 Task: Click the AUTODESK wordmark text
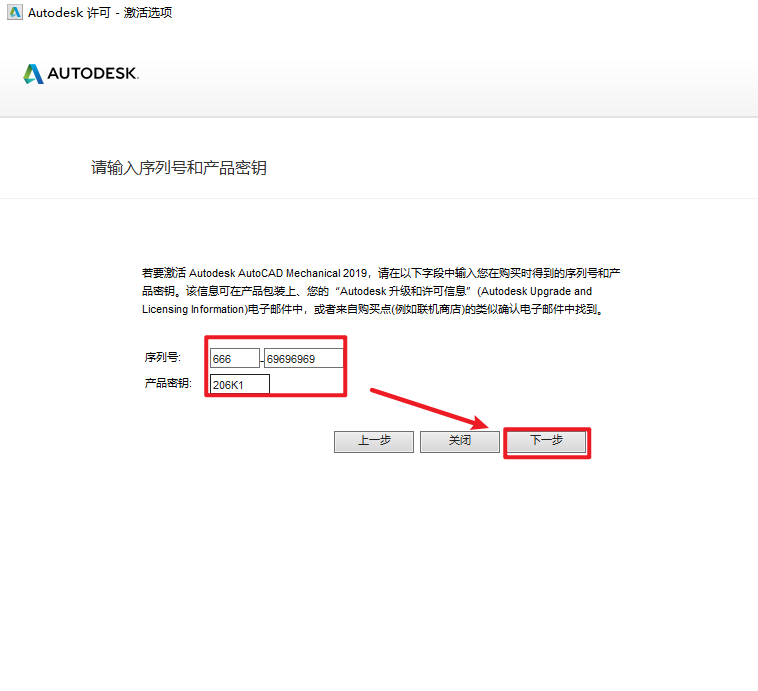[x=93, y=75]
